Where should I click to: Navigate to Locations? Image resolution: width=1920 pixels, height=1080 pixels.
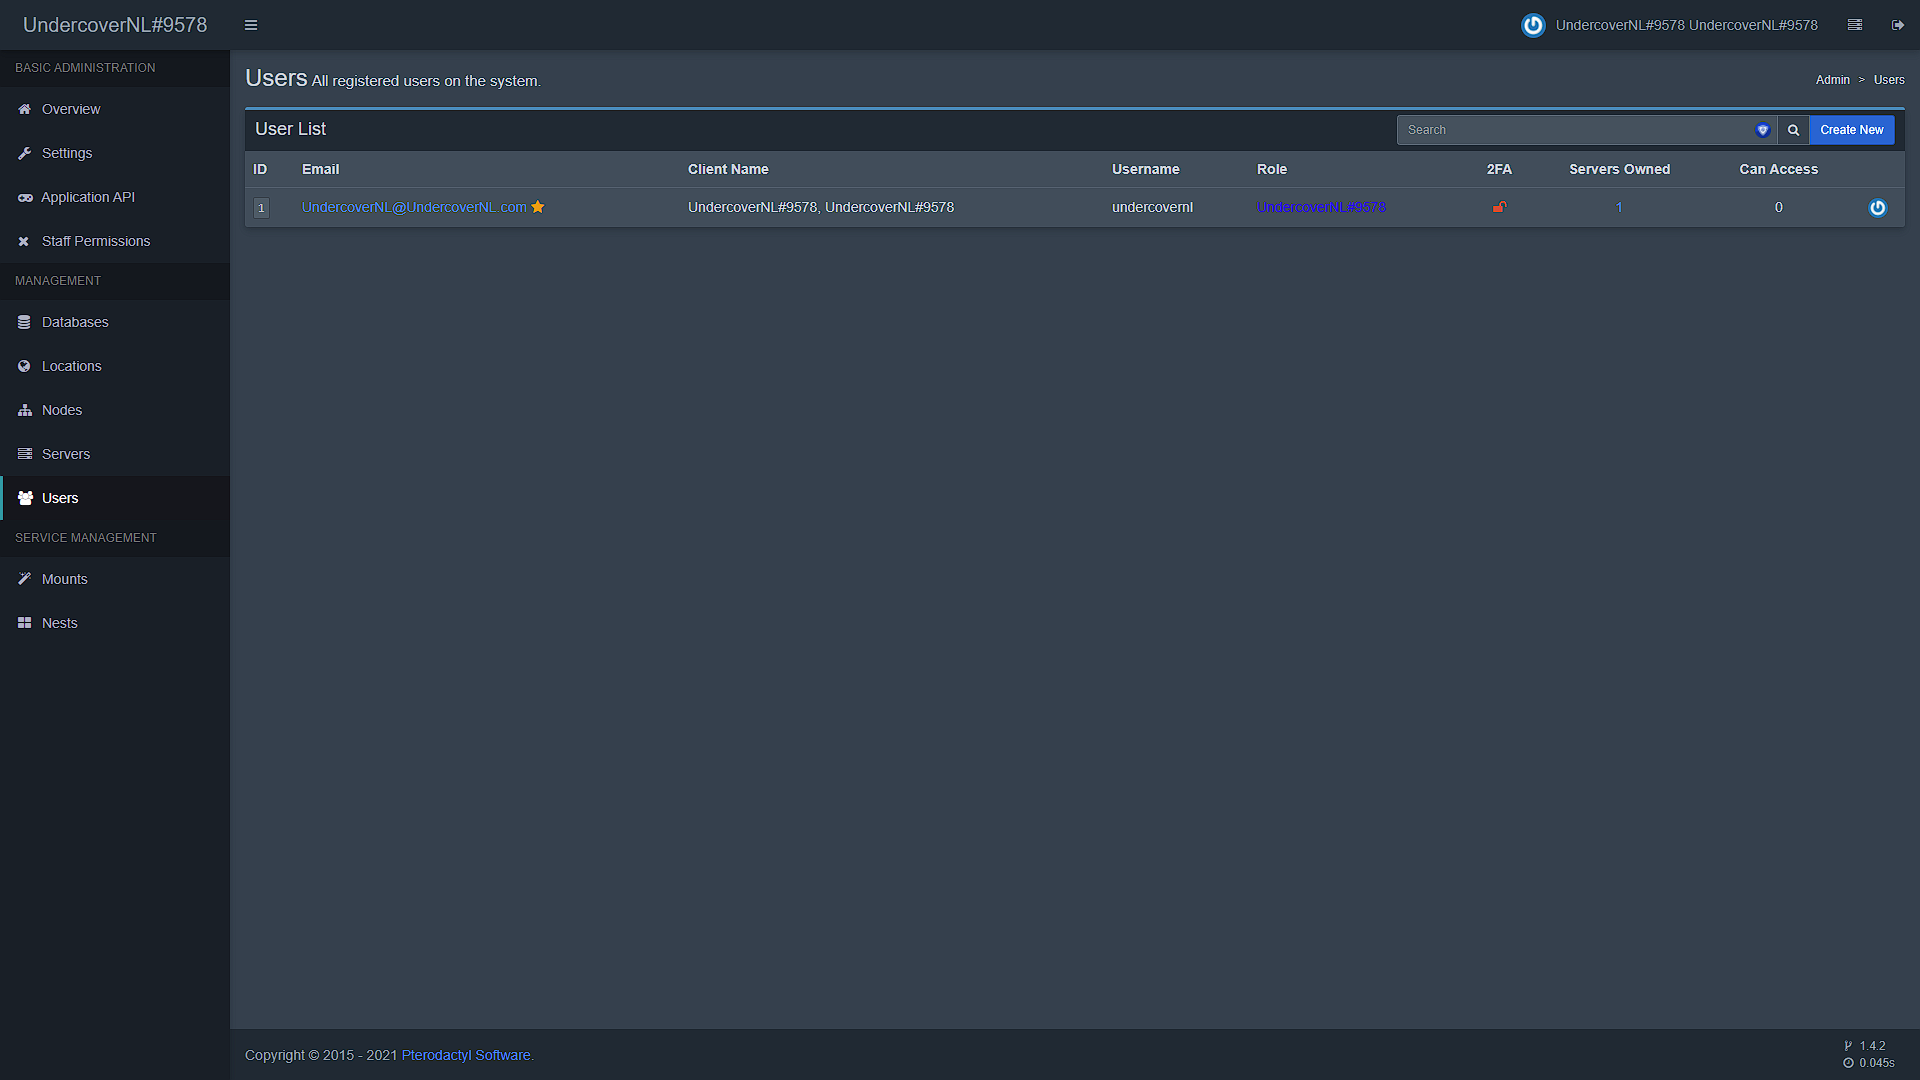[115, 366]
